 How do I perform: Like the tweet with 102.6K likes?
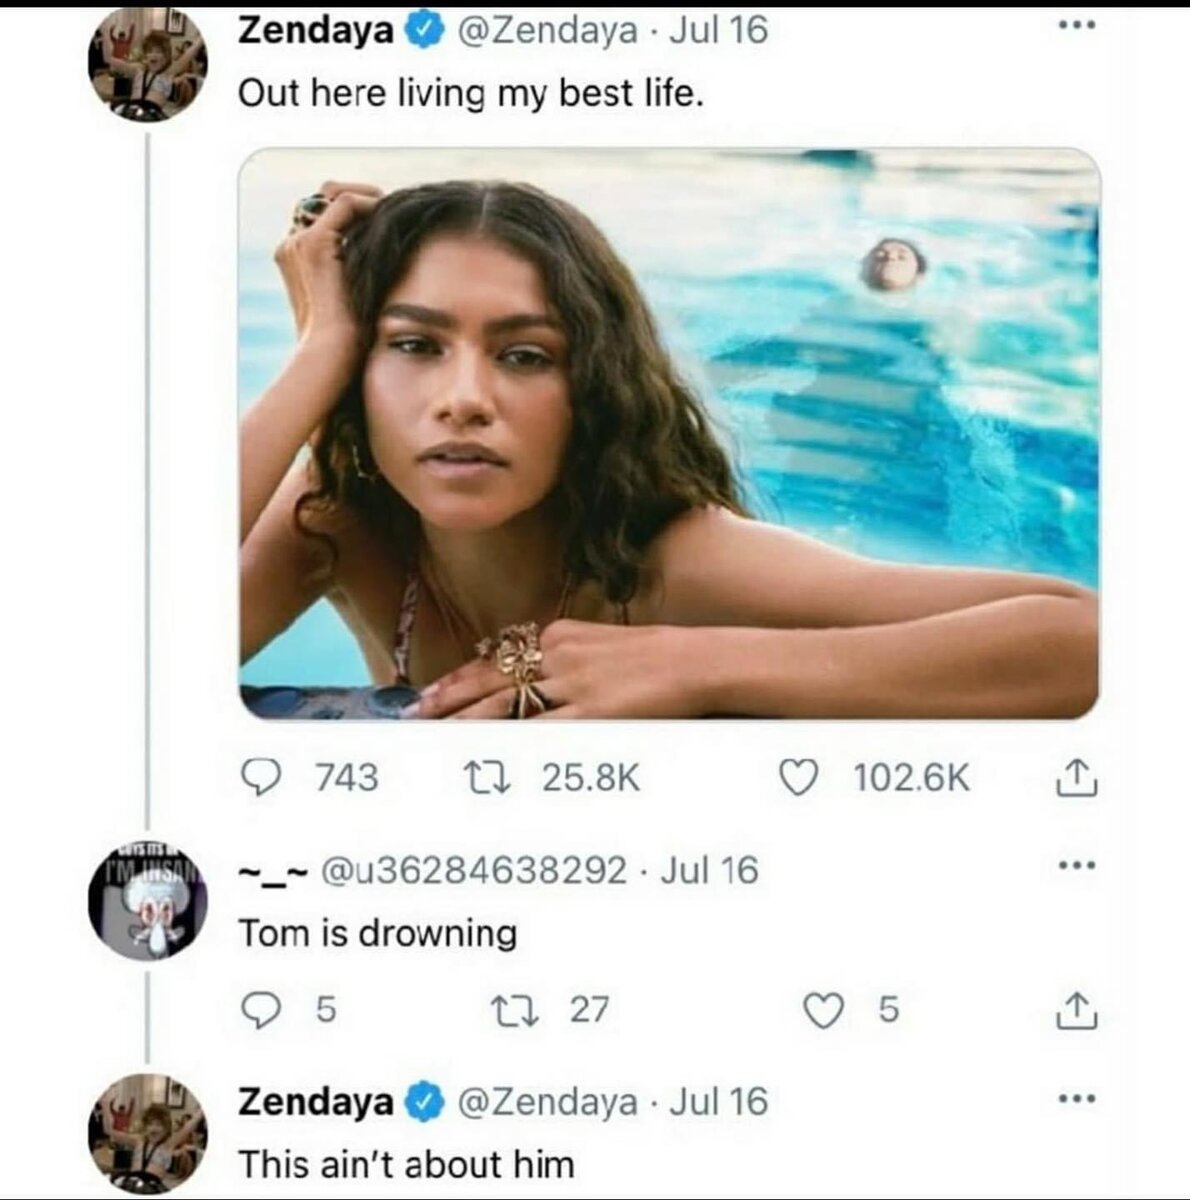pyautogui.click(x=798, y=777)
